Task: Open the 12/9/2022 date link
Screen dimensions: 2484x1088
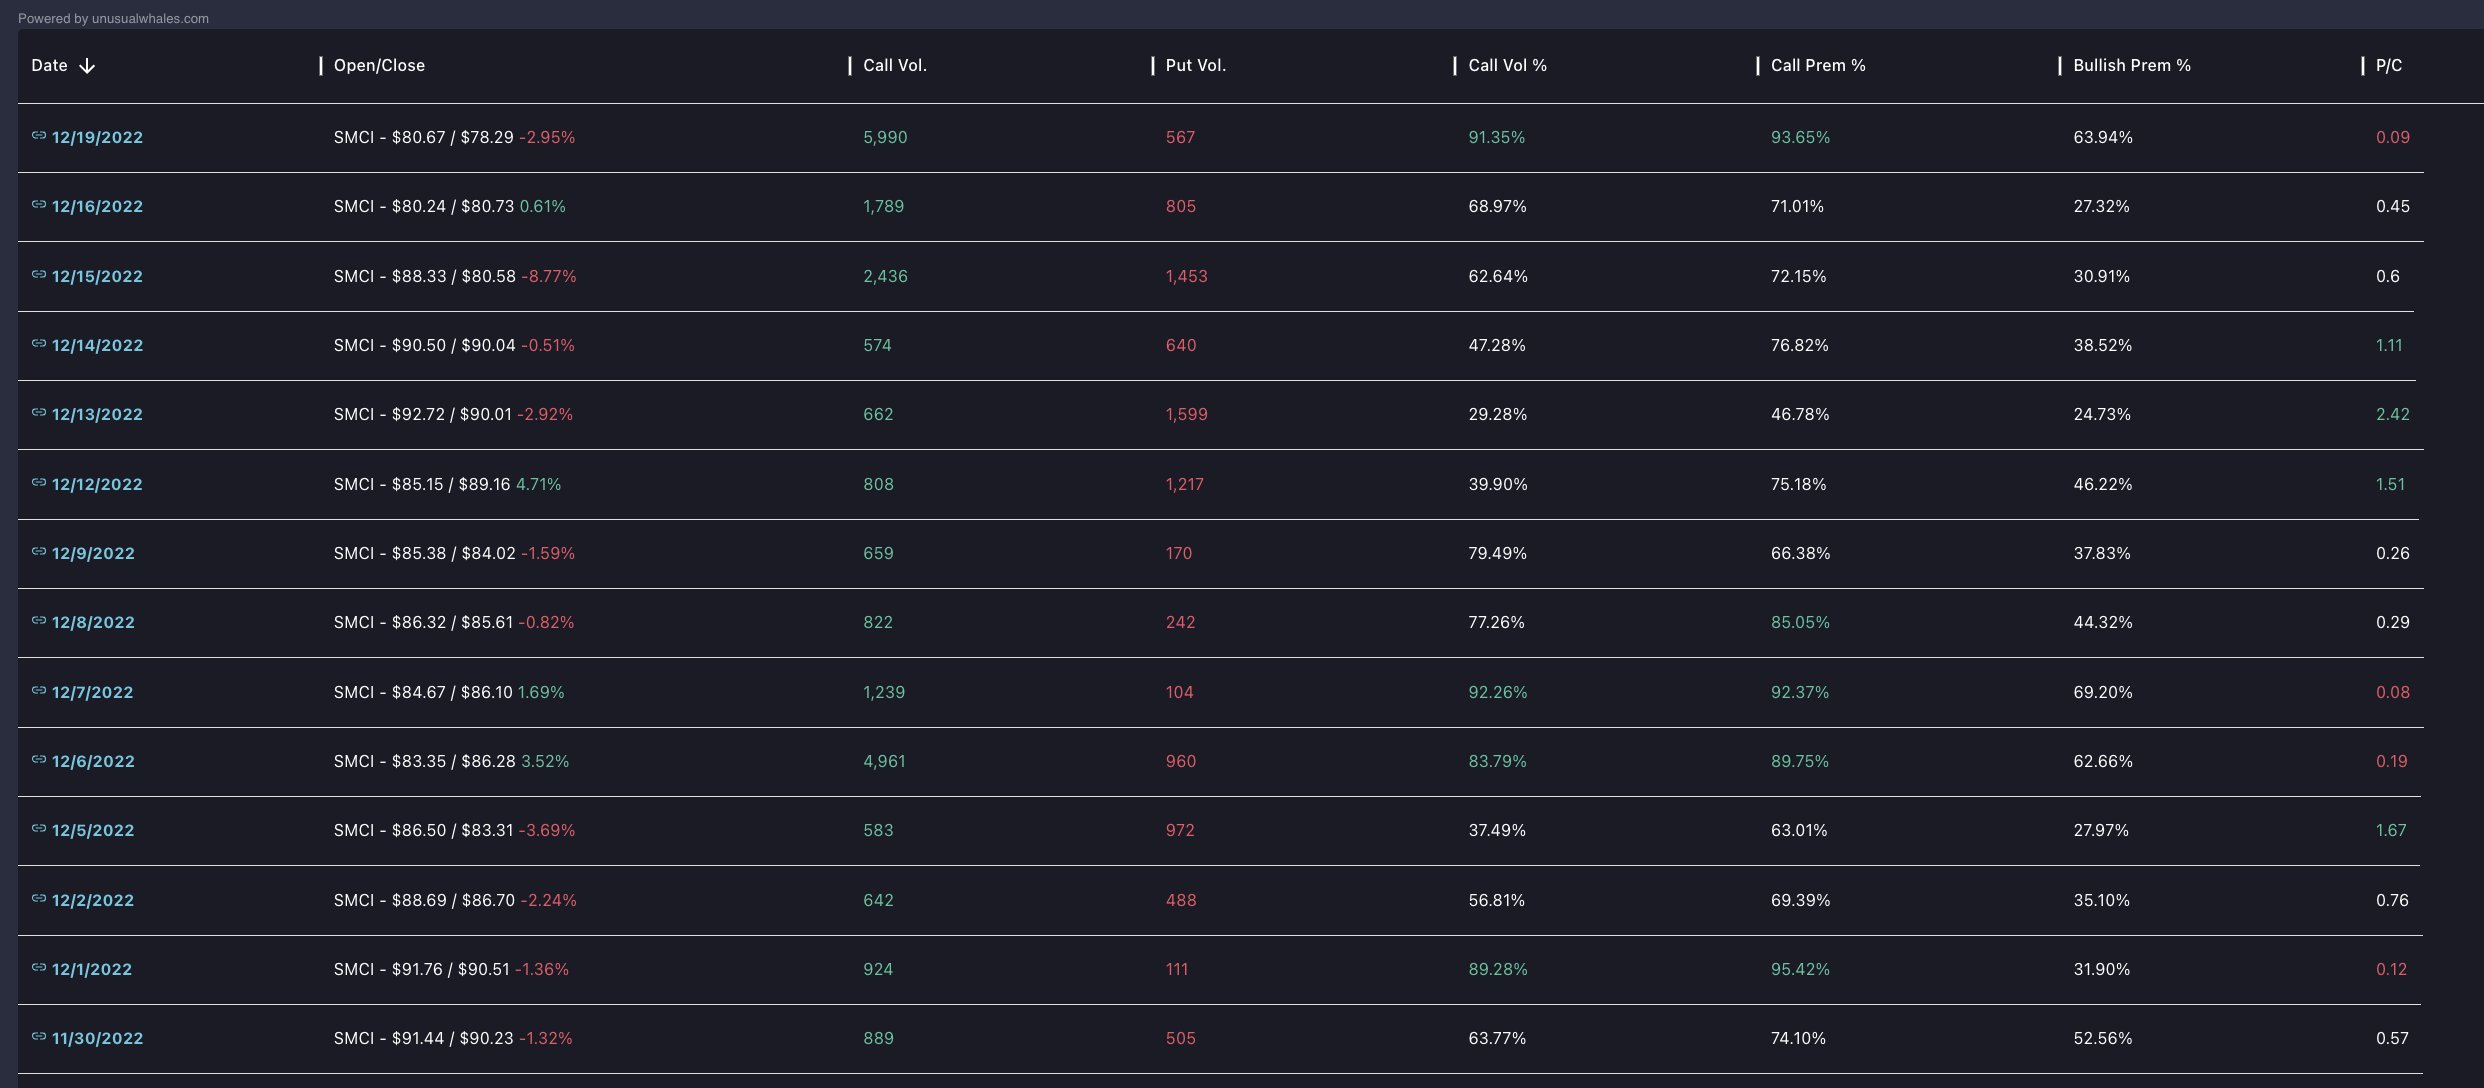Action: click(x=93, y=553)
